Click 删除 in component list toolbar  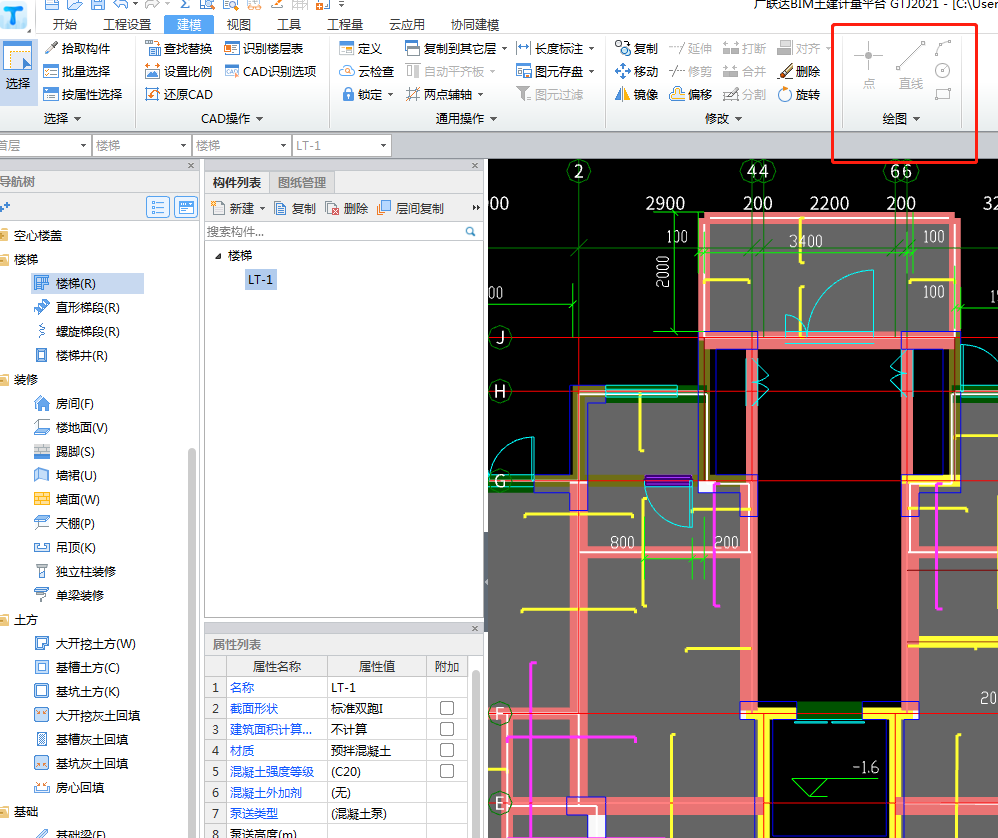(x=347, y=208)
